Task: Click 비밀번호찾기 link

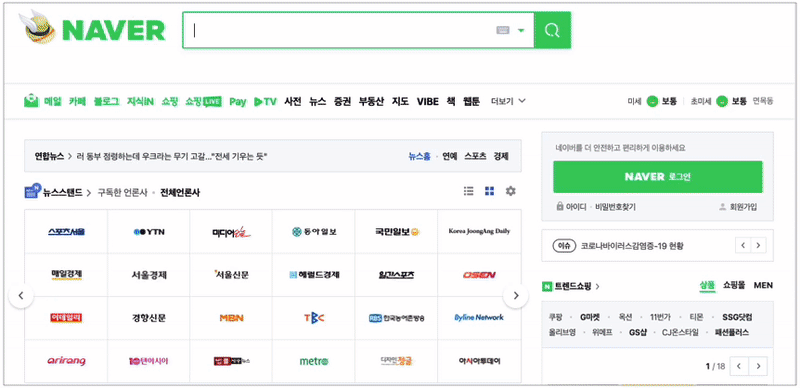Action: coord(615,207)
